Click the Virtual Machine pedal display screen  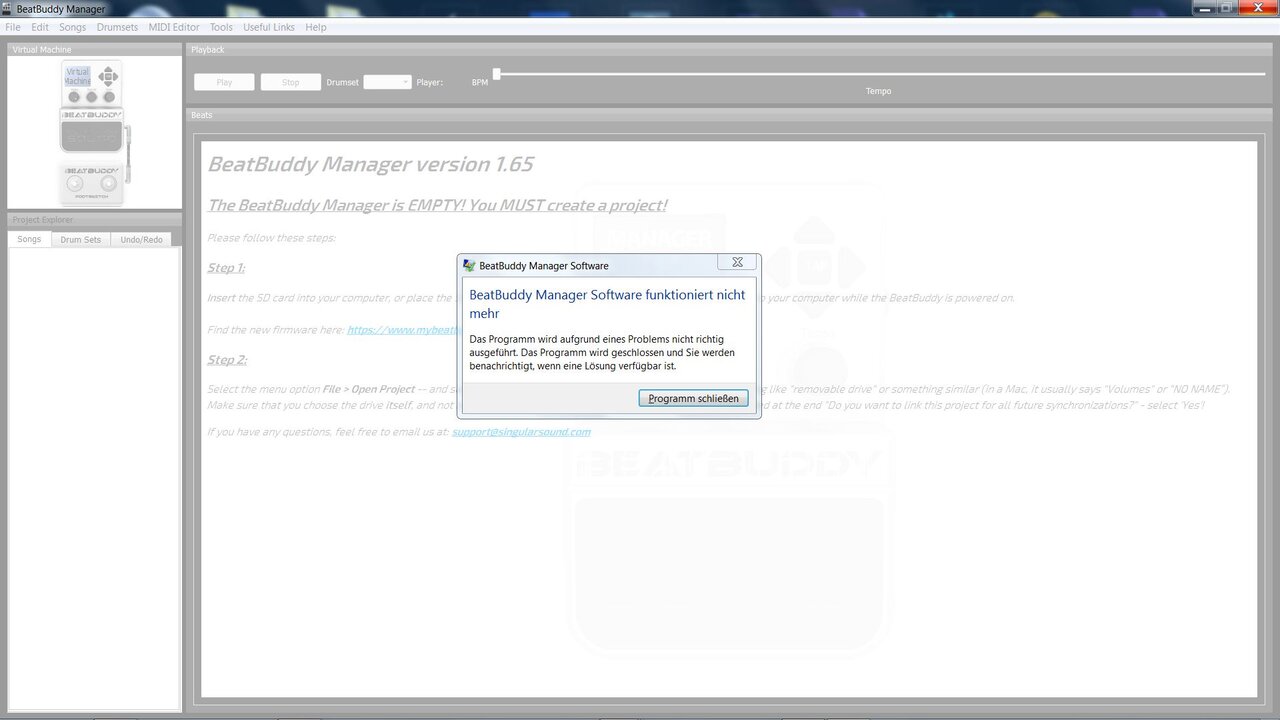pyautogui.click(x=78, y=76)
